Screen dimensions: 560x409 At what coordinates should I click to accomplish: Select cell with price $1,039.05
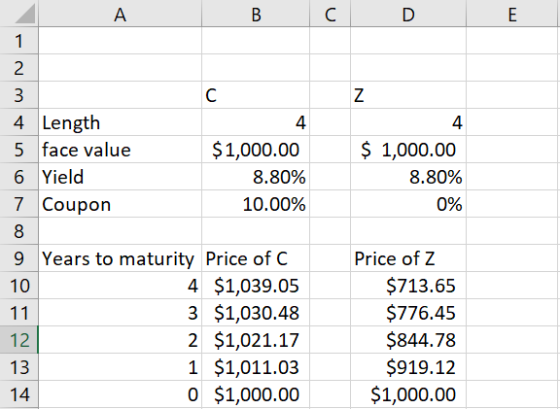pos(255,285)
